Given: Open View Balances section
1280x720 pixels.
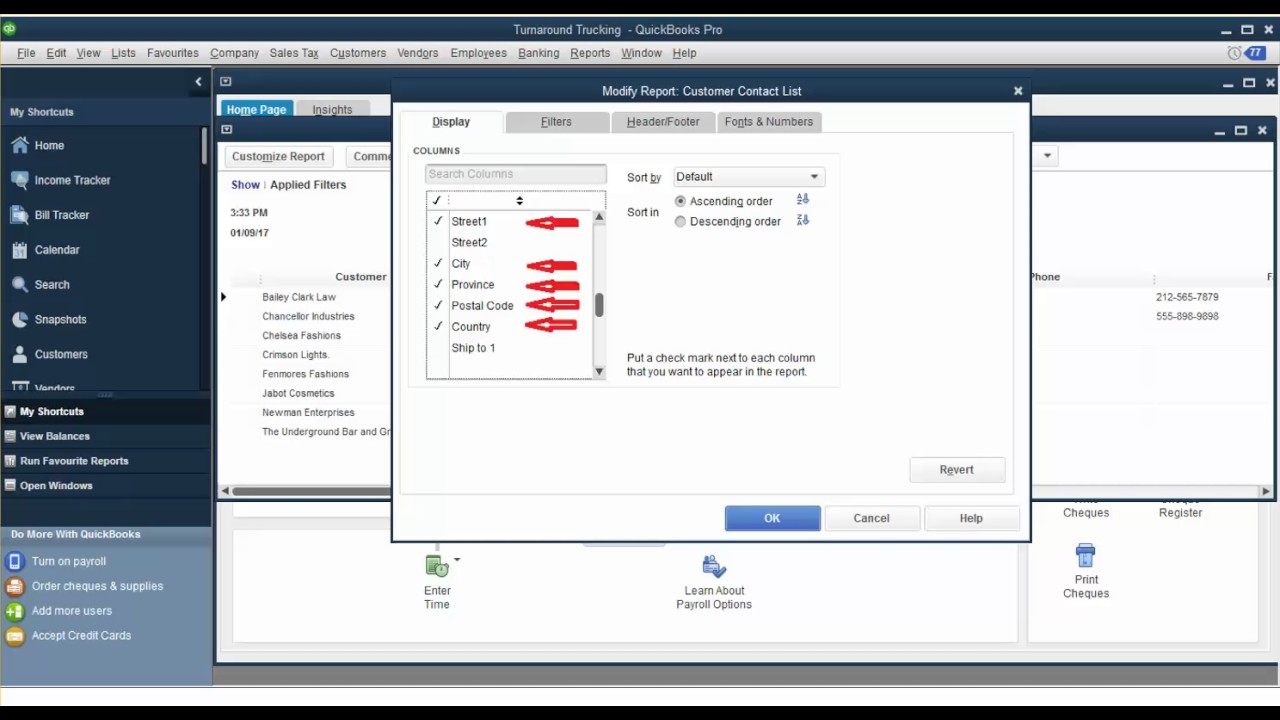Looking at the screenshot, I should tap(55, 436).
